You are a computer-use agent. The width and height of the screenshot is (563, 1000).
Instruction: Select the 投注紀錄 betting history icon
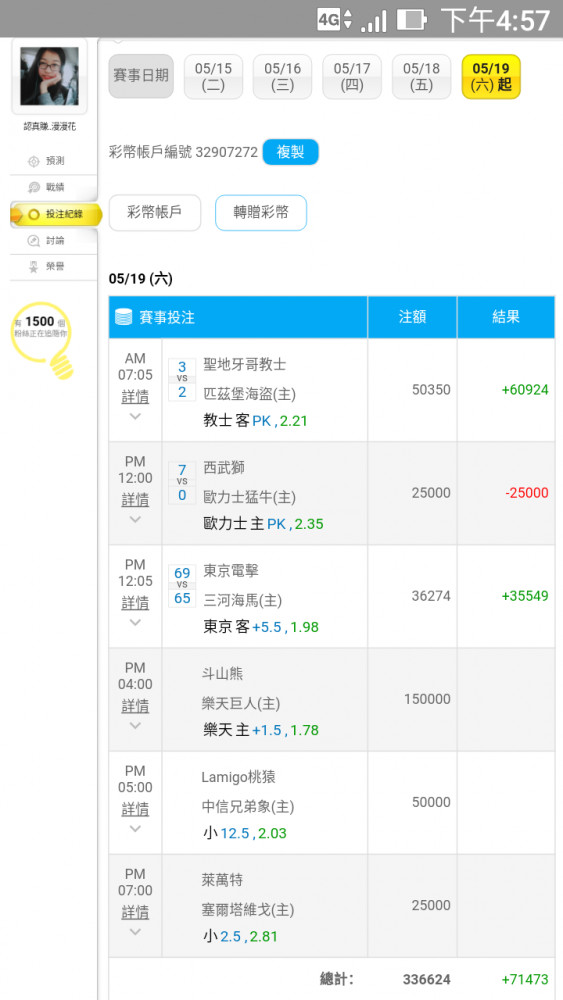[34, 214]
